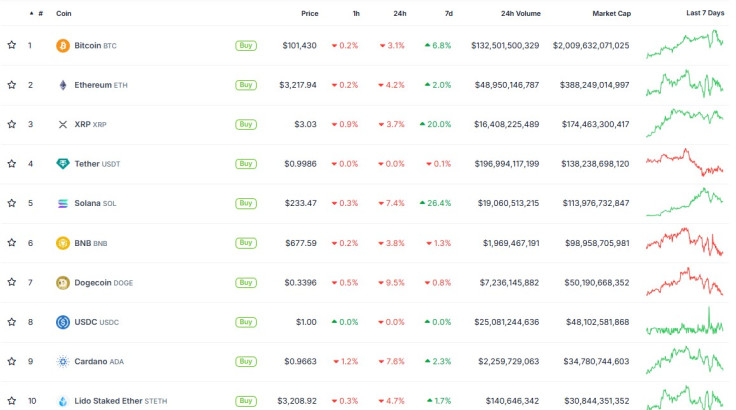Favorite BNB with its star
Viewport: 736px width, 410px height.
[12, 243]
